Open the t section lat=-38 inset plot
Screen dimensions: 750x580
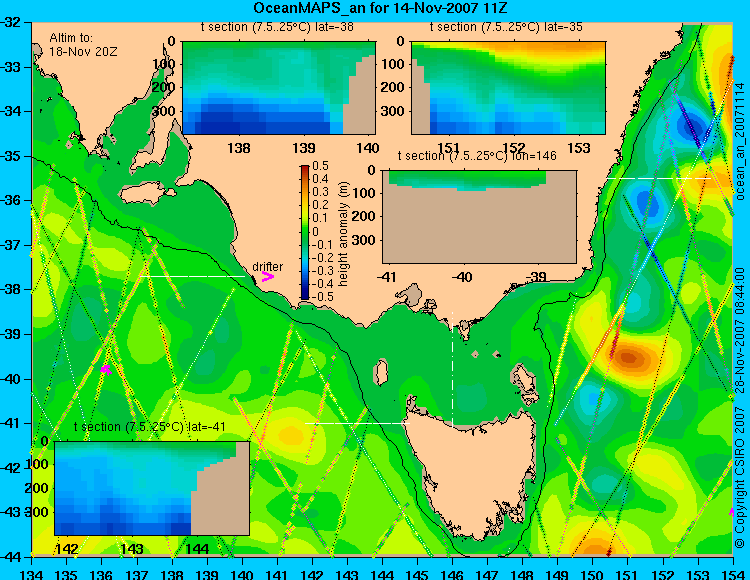pos(279,88)
